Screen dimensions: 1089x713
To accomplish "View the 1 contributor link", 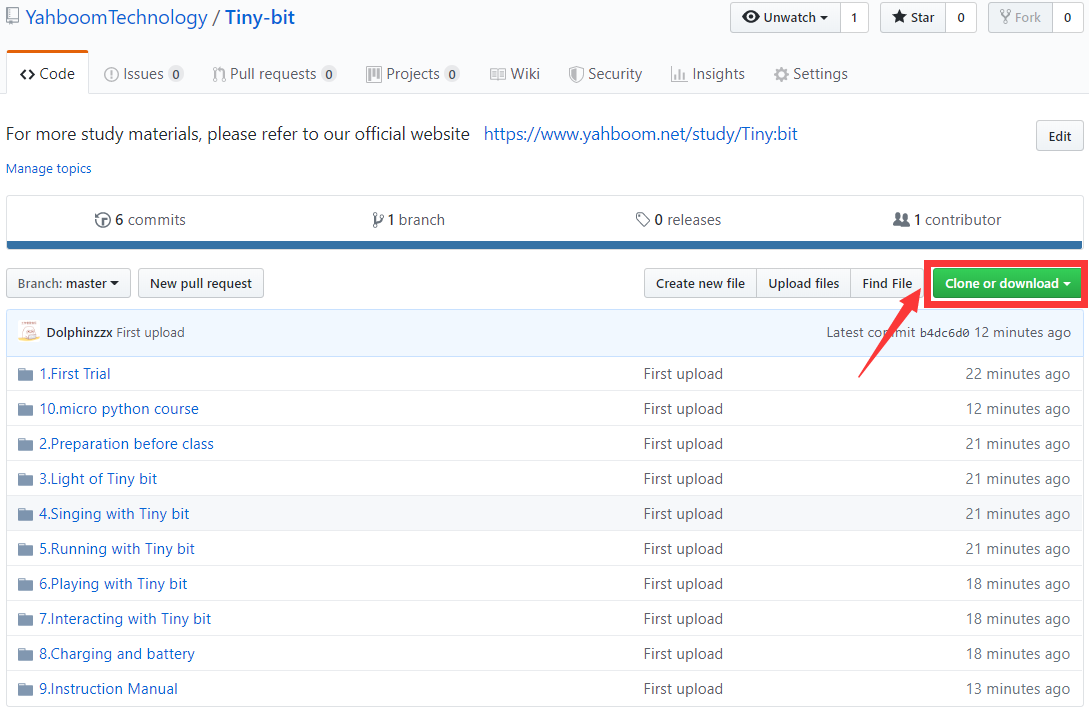I will tap(947, 220).
